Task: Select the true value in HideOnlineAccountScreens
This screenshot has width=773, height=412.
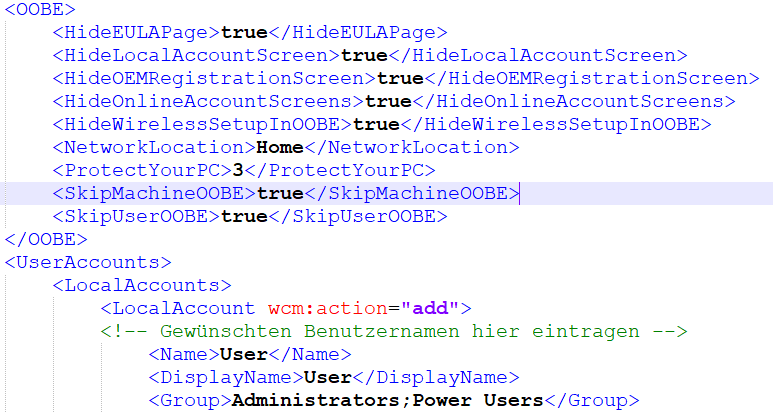Action: [x=389, y=101]
